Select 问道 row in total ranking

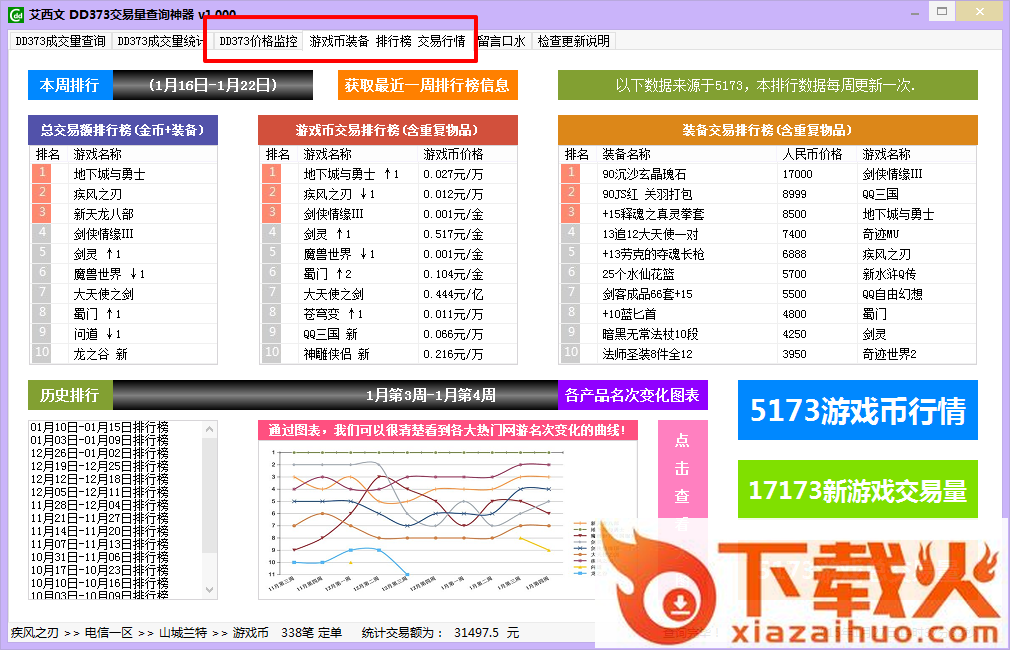pyautogui.click(x=124, y=334)
